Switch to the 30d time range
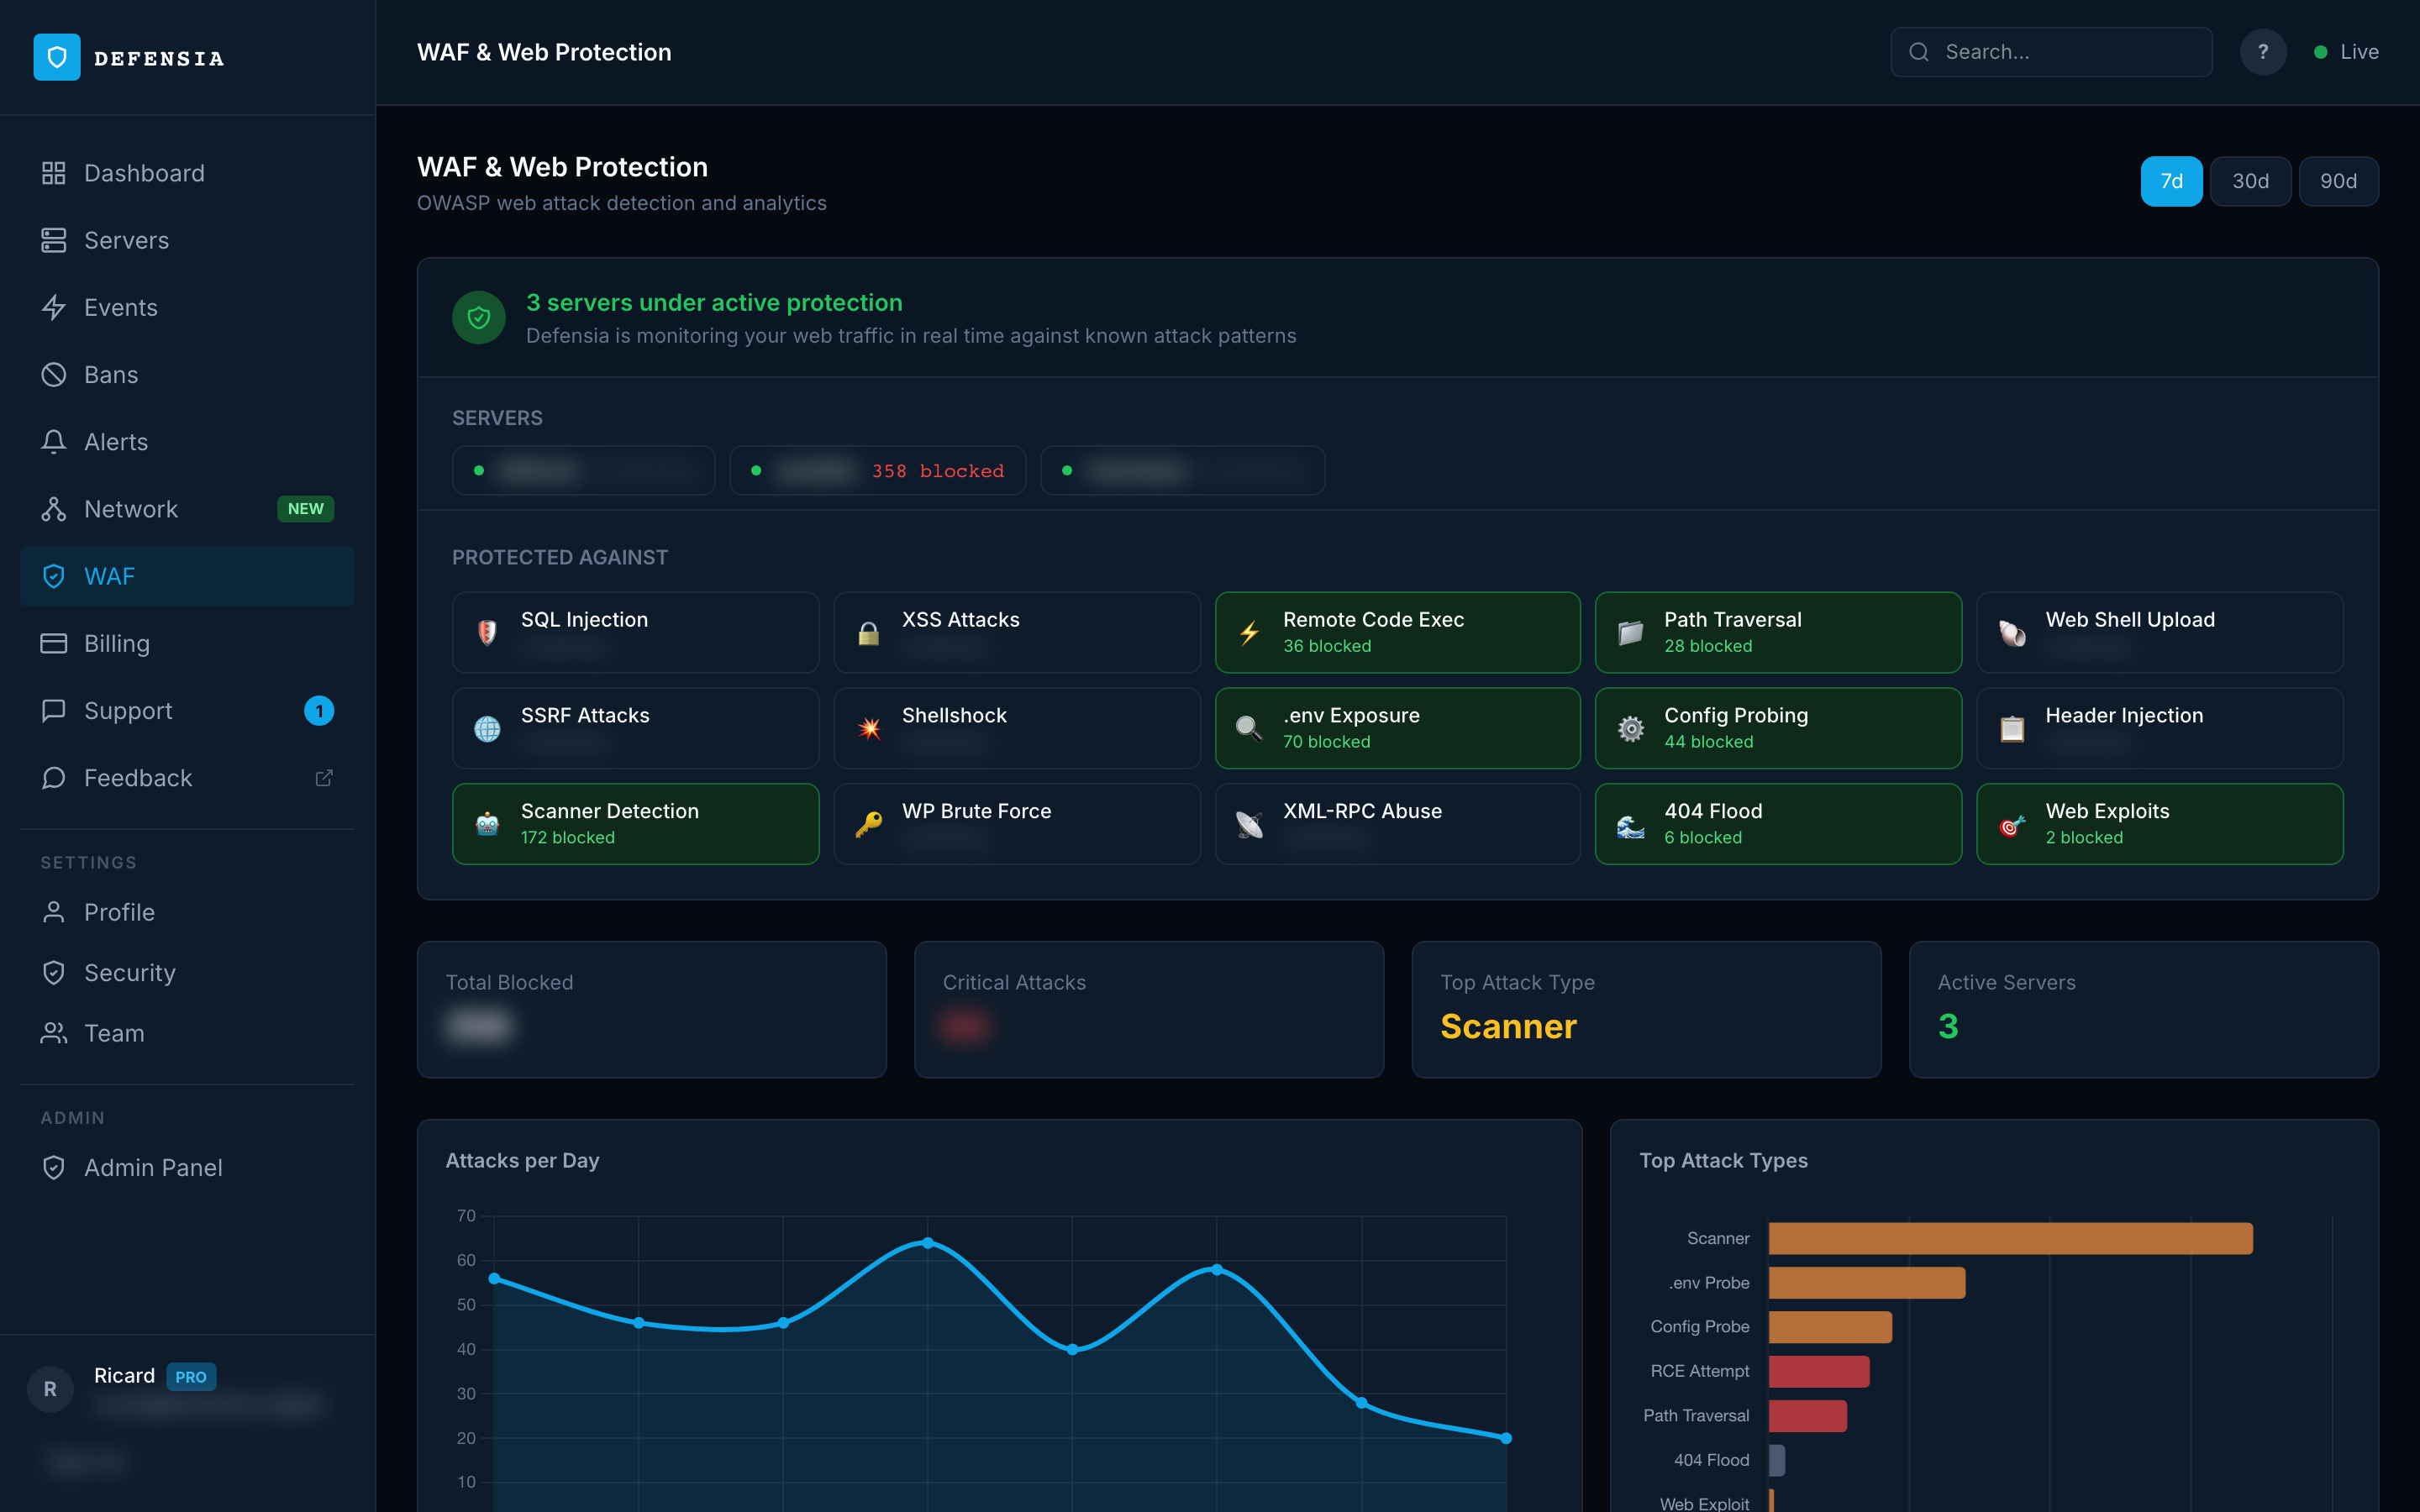 [x=2251, y=181]
